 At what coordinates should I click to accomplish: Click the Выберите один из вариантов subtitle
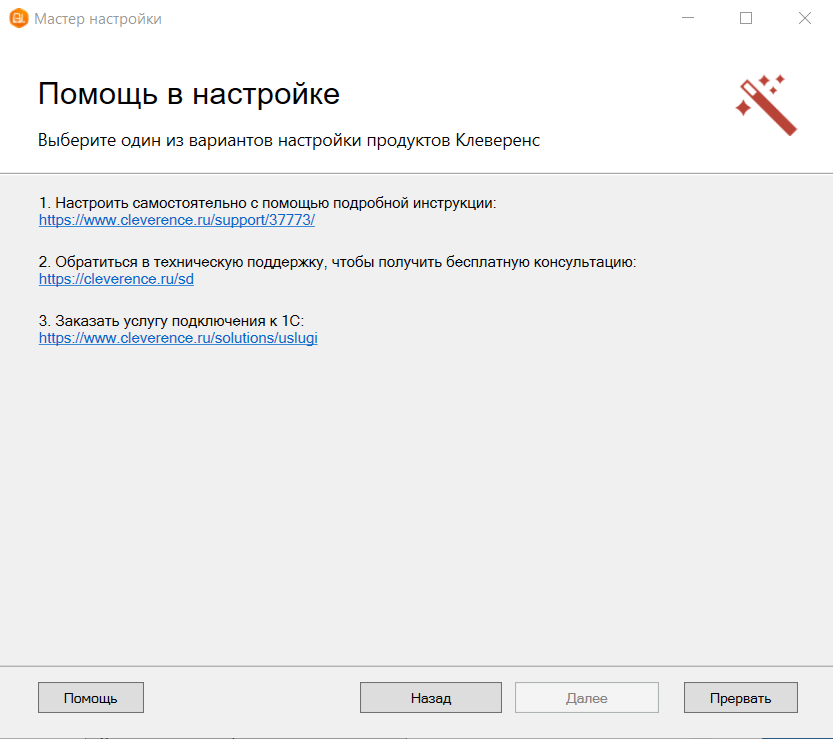[x=288, y=141]
